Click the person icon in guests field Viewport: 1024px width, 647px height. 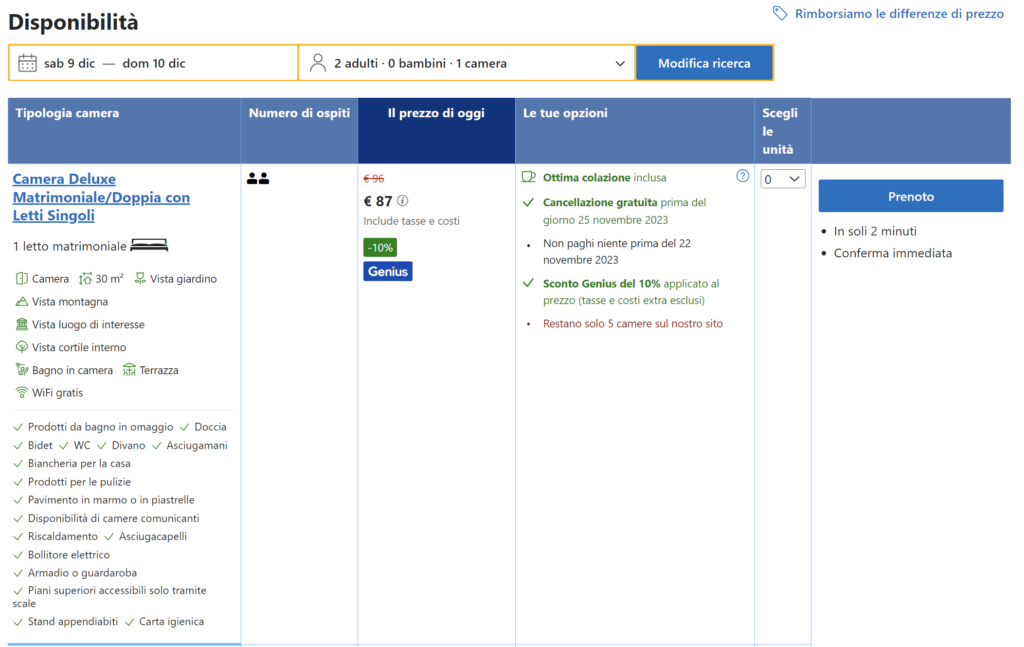click(318, 63)
